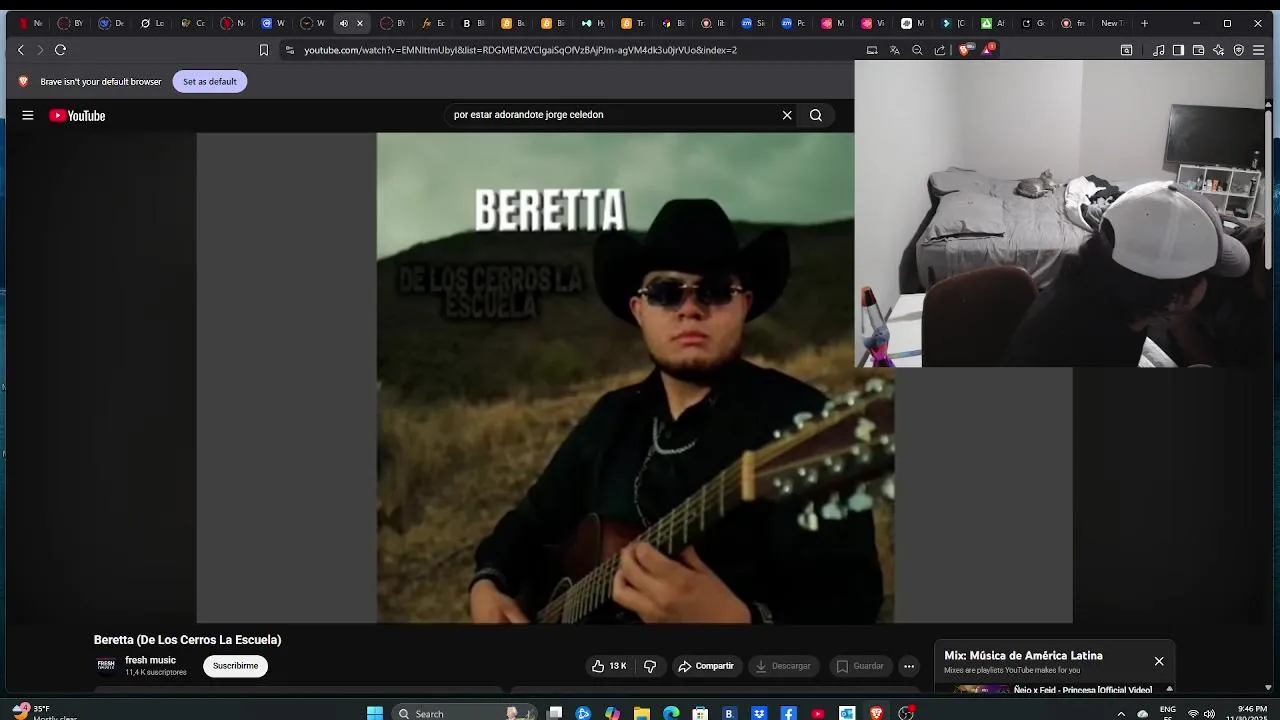1280x720 pixels.
Task: Open Brave Shields lion icon
Action: (965, 50)
